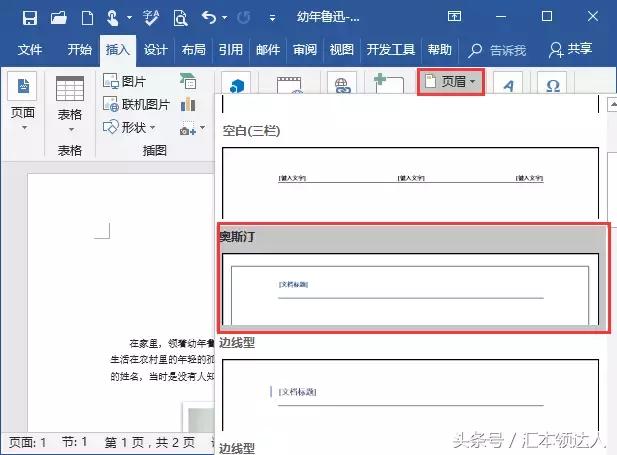617x455 pixels.
Task: Open the 帮助 tab
Action: point(440,50)
